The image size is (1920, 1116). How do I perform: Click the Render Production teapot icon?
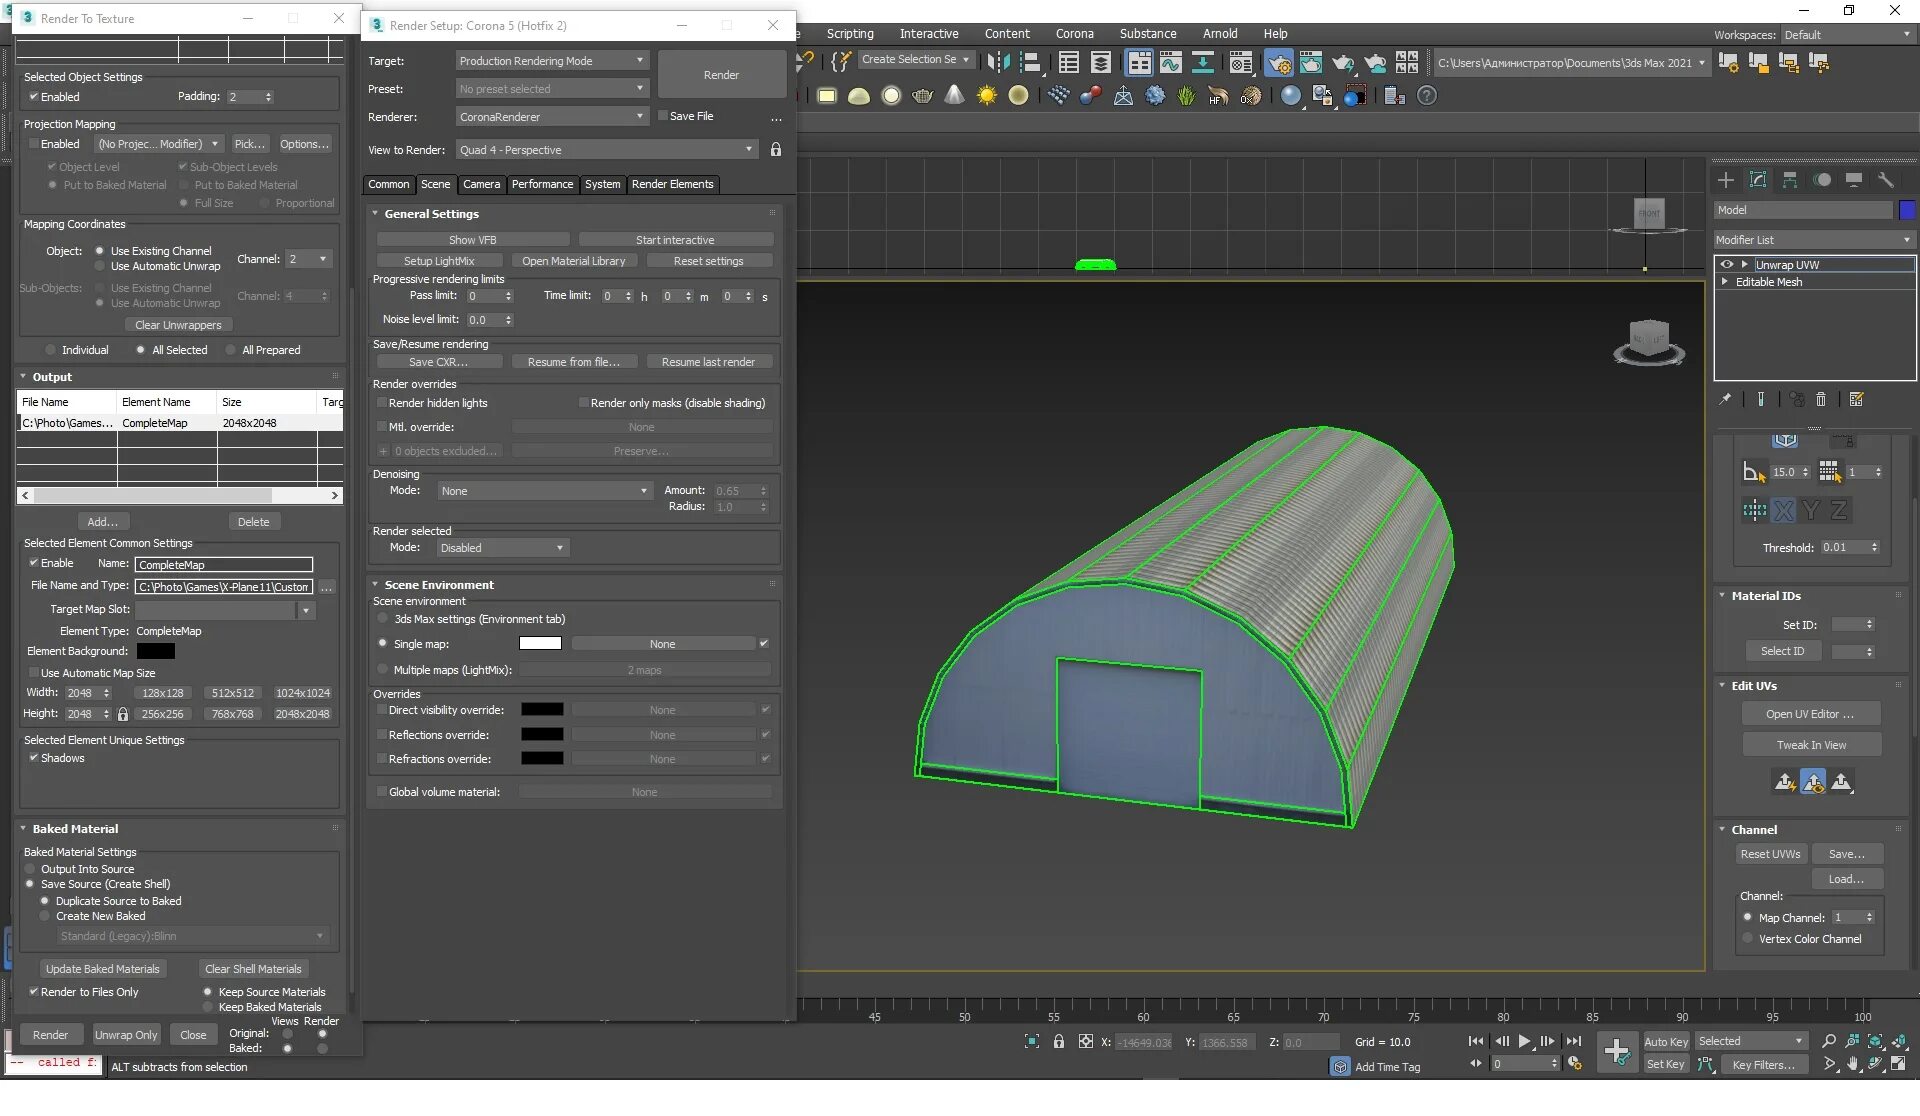[x=1343, y=63]
